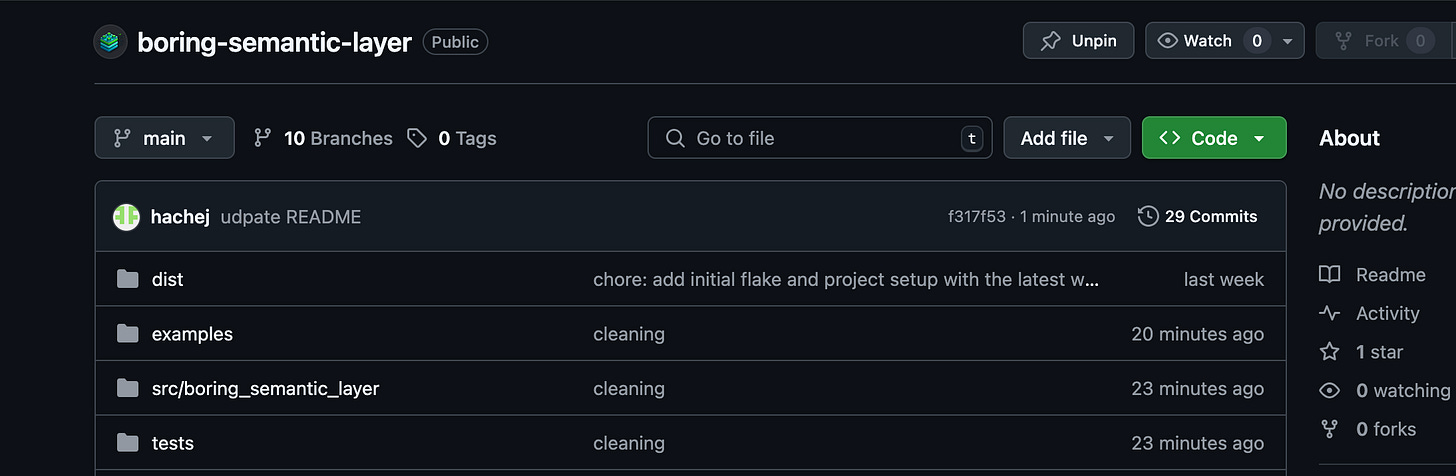Click the Activity pulse icon

1329,313
